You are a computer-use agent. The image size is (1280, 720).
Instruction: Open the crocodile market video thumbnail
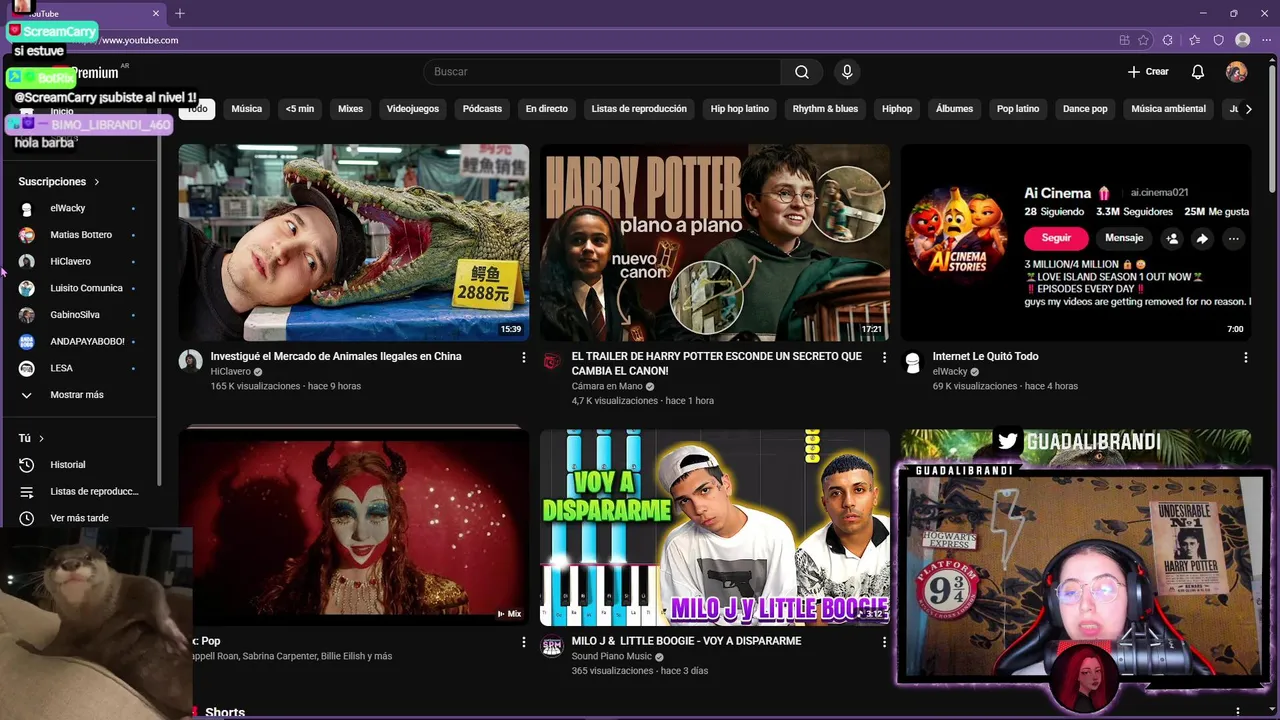(x=354, y=242)
